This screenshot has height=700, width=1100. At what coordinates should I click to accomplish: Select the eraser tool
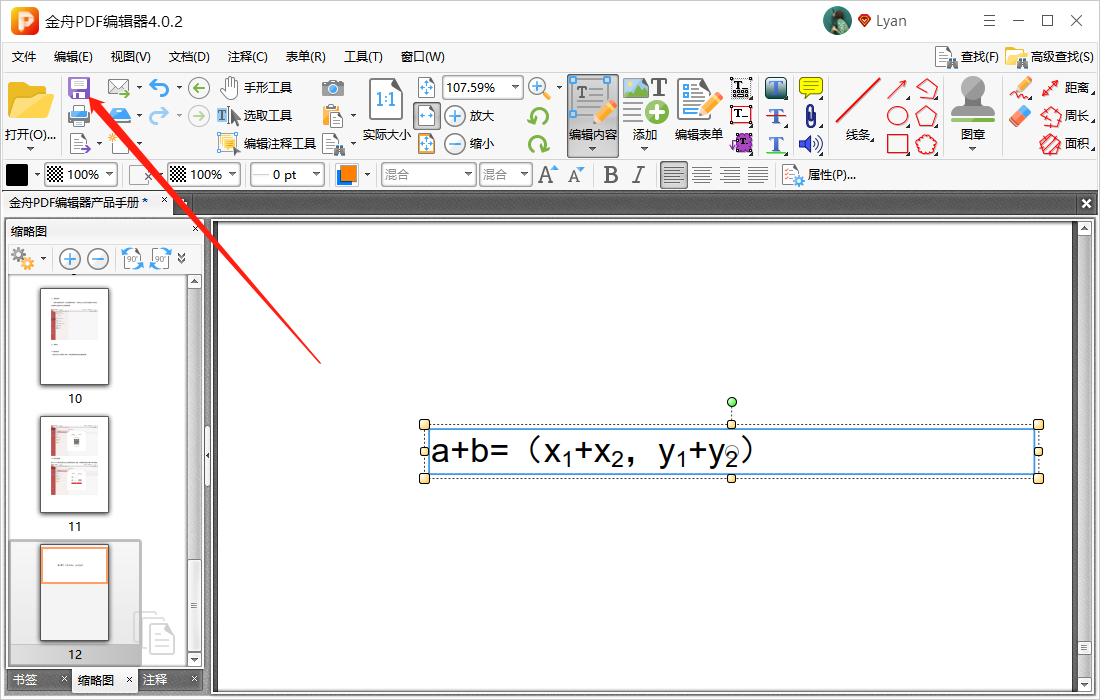[x=1020, y=116]
